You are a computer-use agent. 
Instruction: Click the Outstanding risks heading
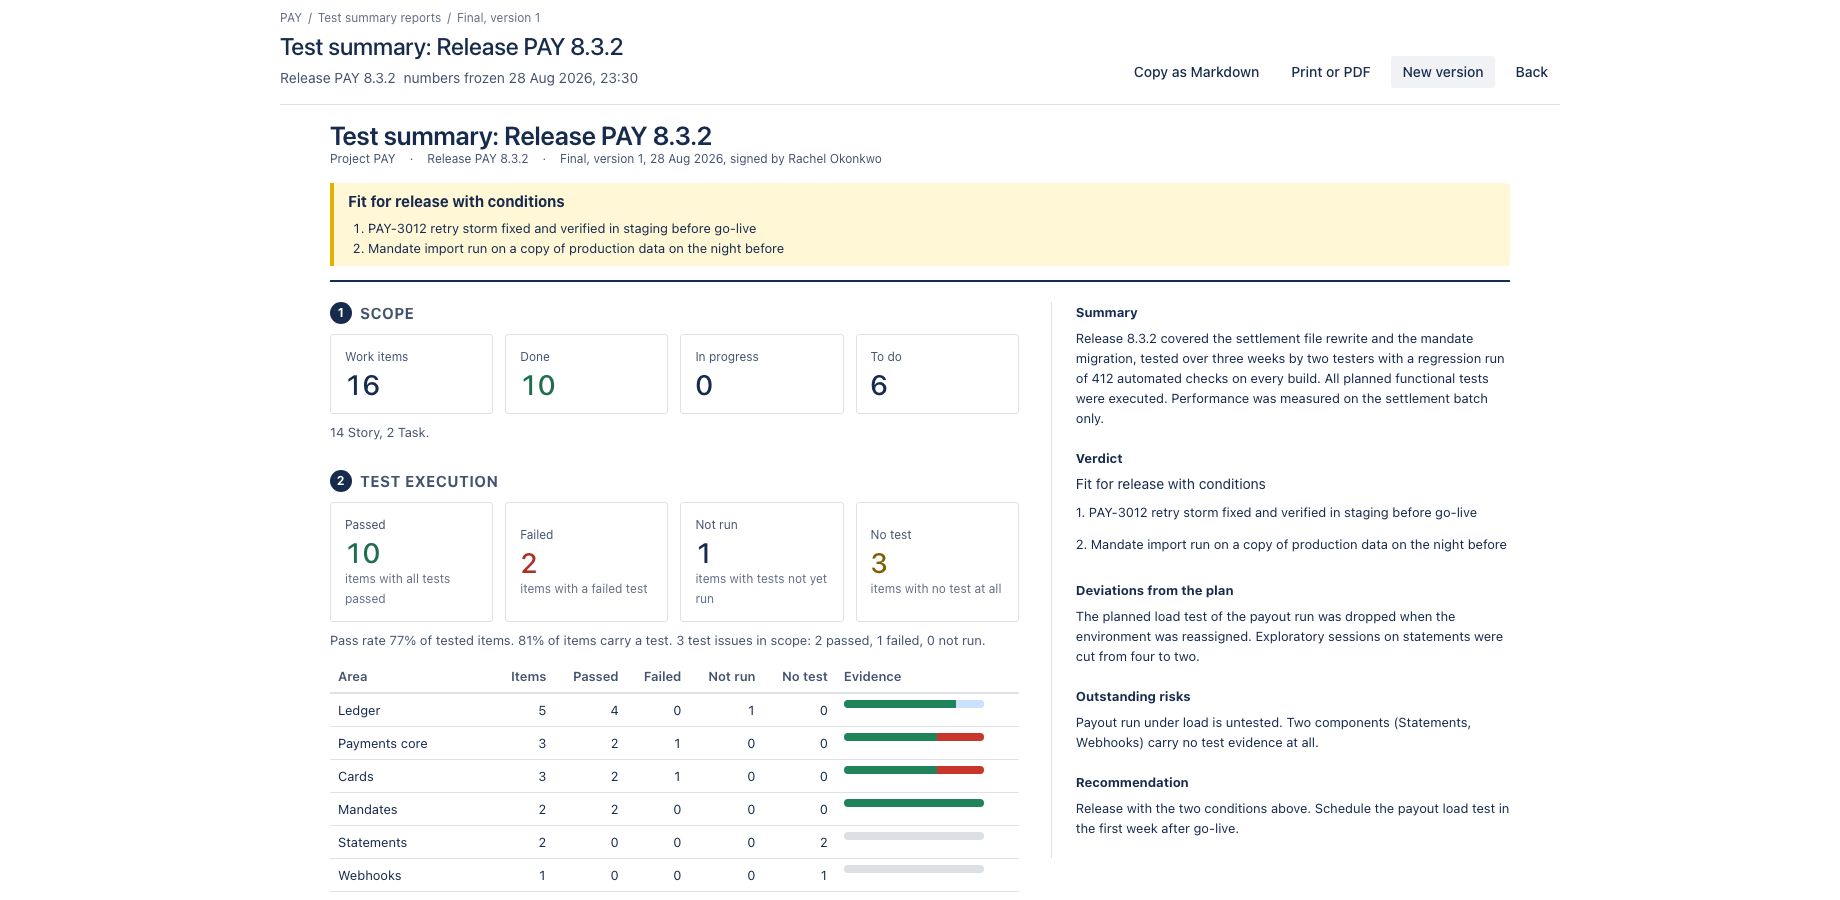(x=1133, y=697)
